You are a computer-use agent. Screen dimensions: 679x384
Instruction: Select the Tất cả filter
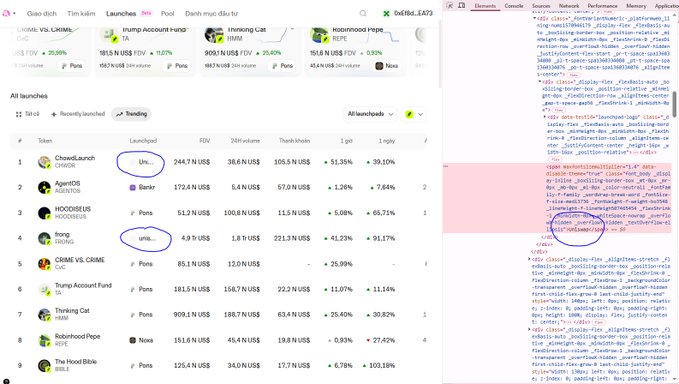[x=28, y=114]
